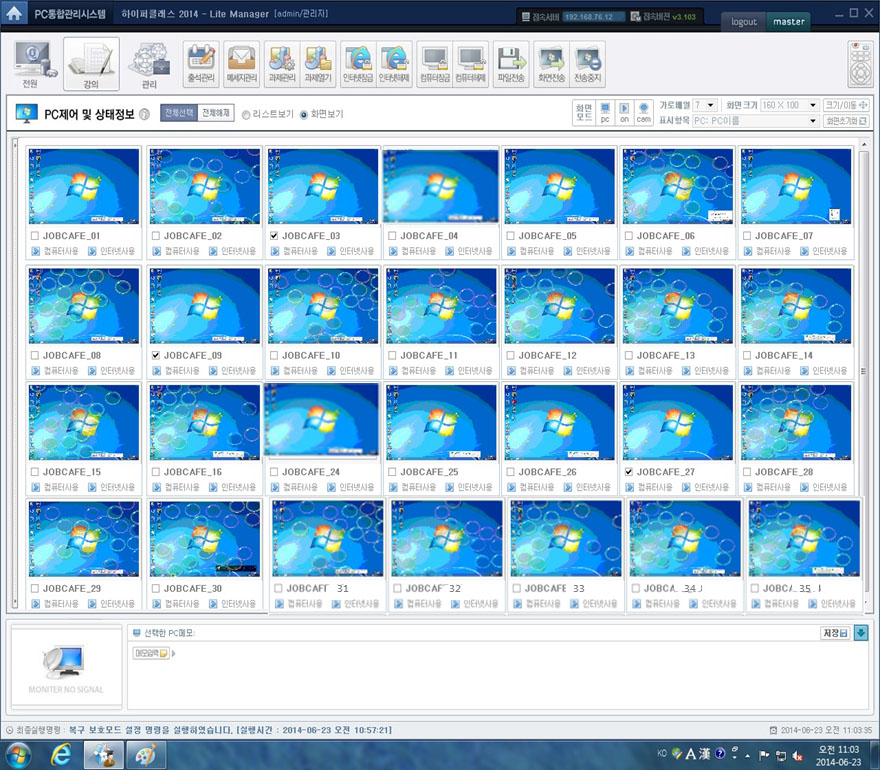Click the 컴퓨터사용 icon under JOBCAFE_12
880x770 pixels.
(x=511, y=370)
